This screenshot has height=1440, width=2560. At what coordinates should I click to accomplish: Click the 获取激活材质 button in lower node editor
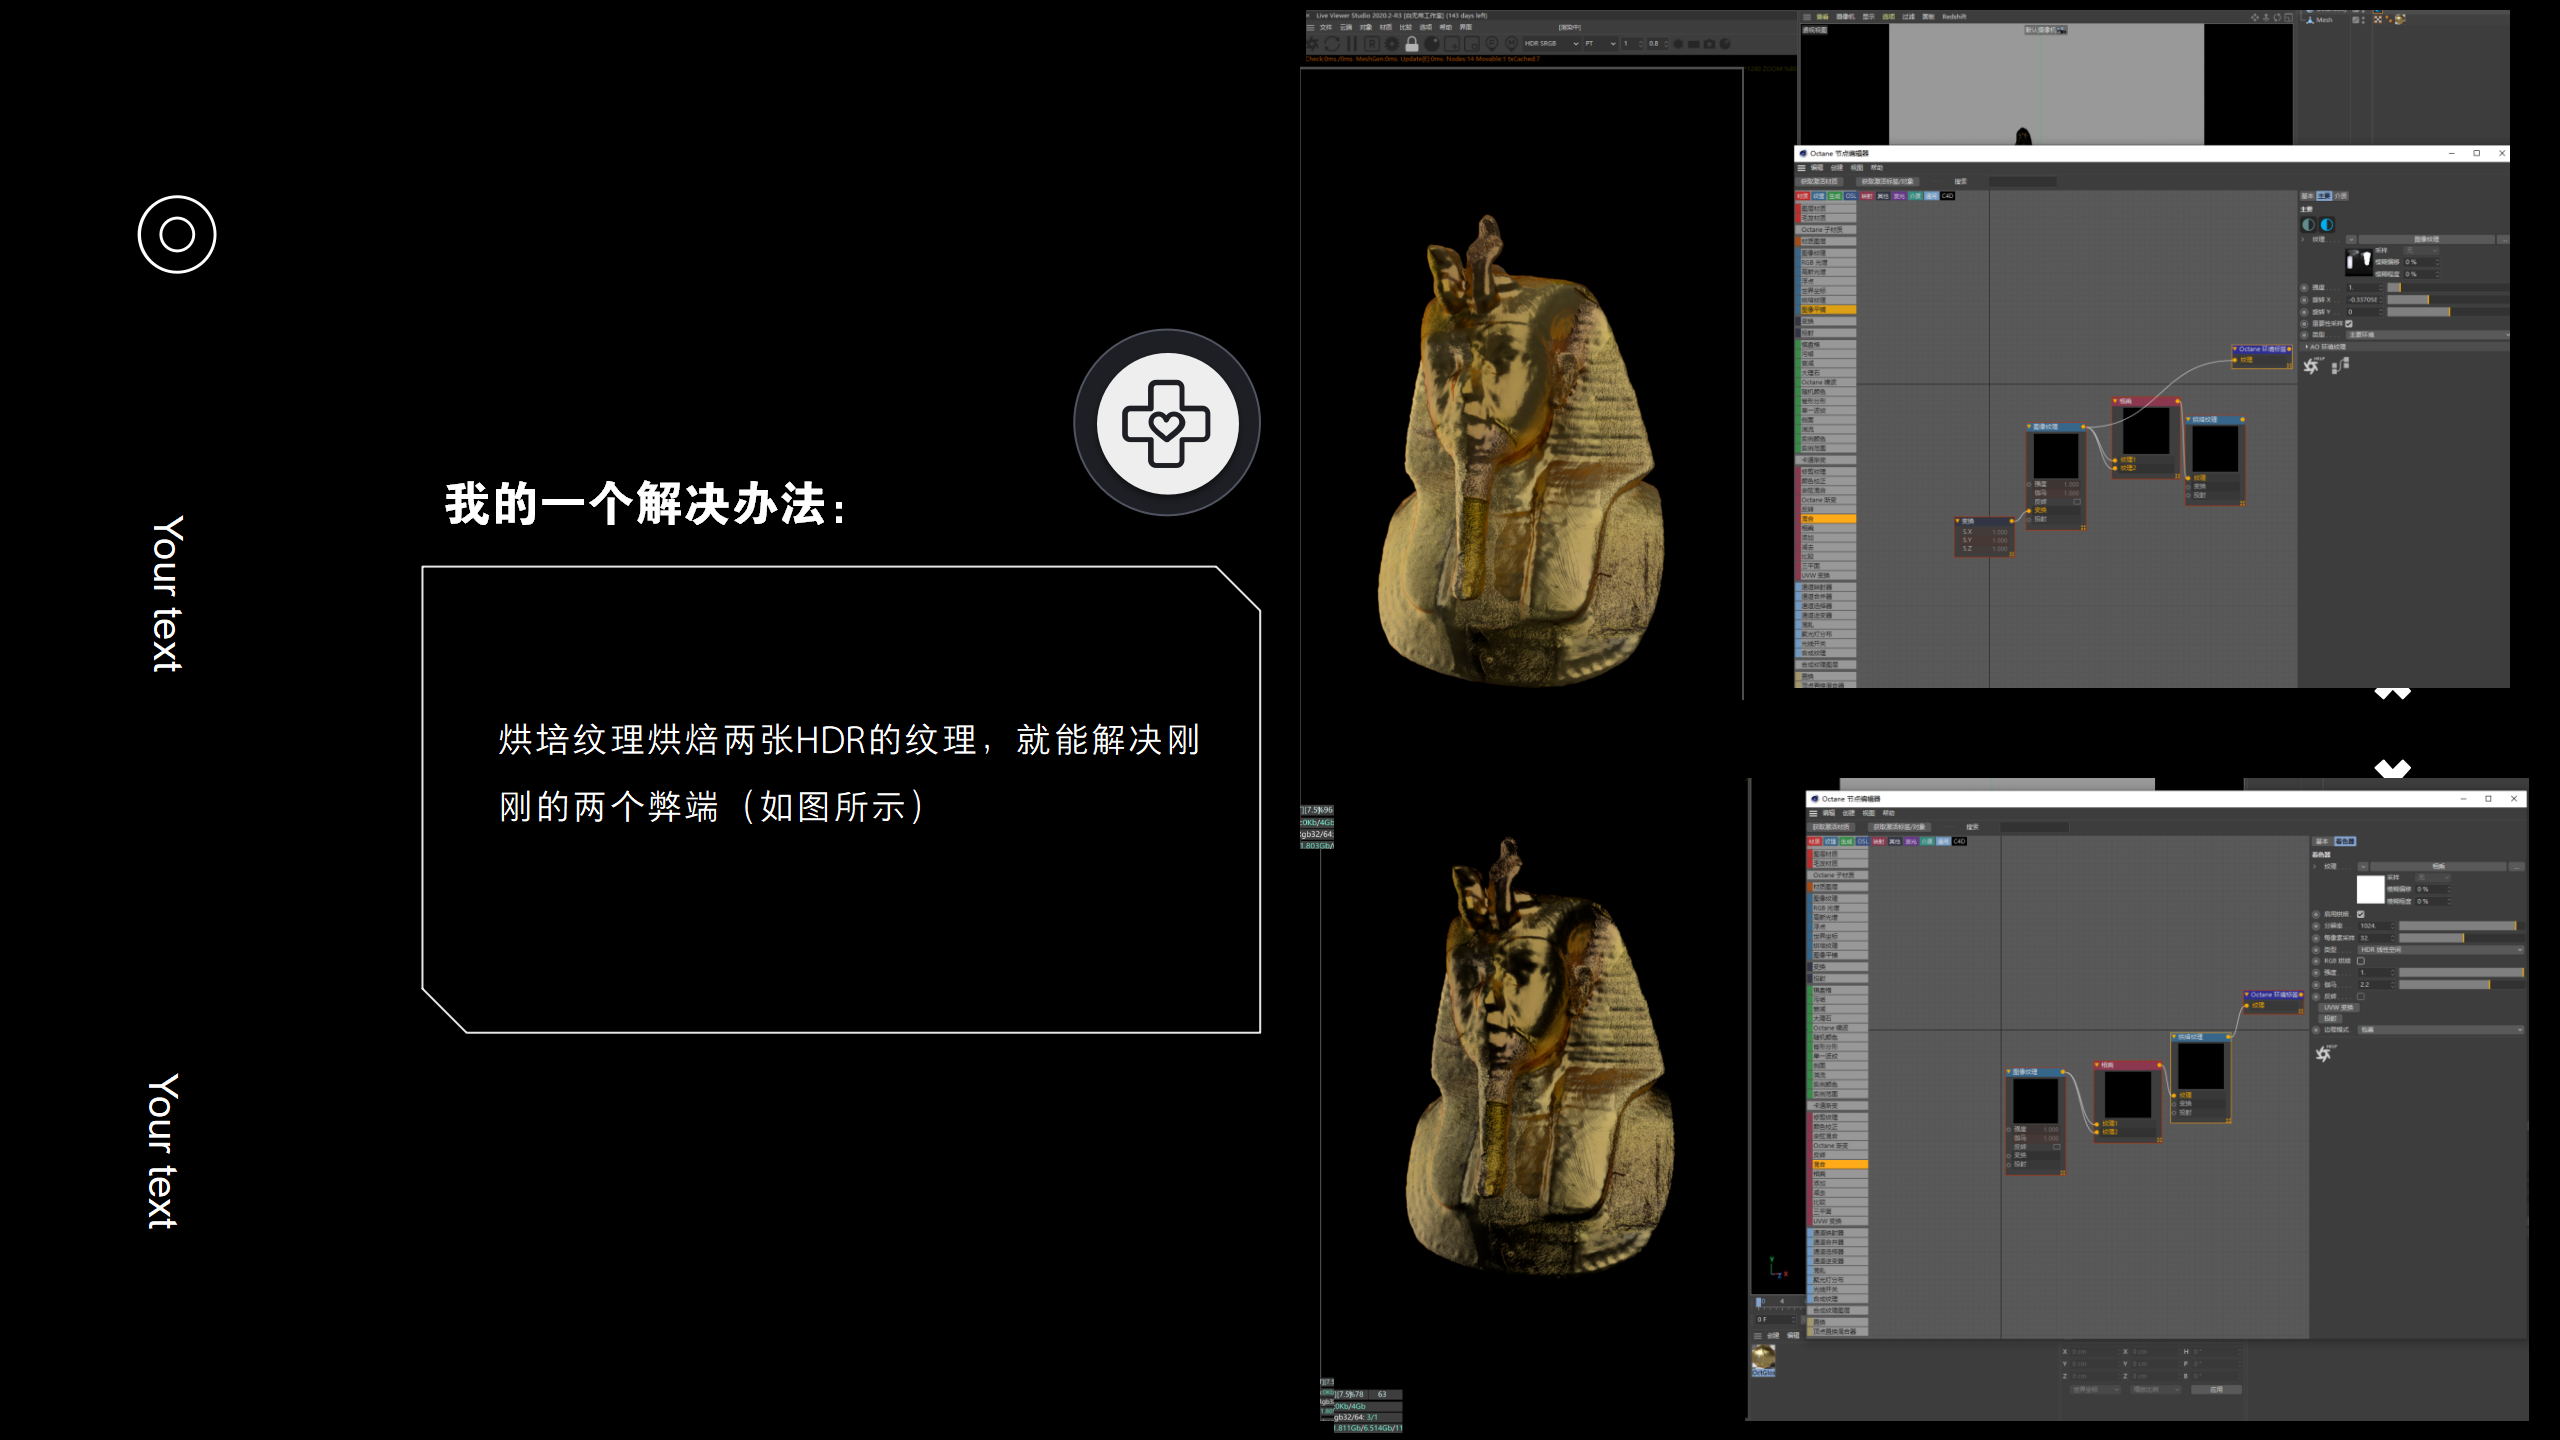click(x=1831, y=827)
